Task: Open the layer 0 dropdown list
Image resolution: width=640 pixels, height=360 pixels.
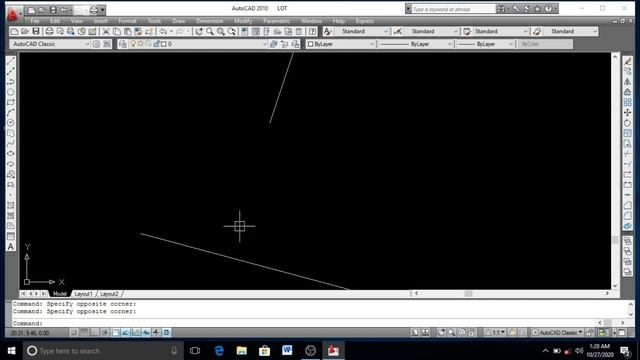Action: (x=264, y=44)
